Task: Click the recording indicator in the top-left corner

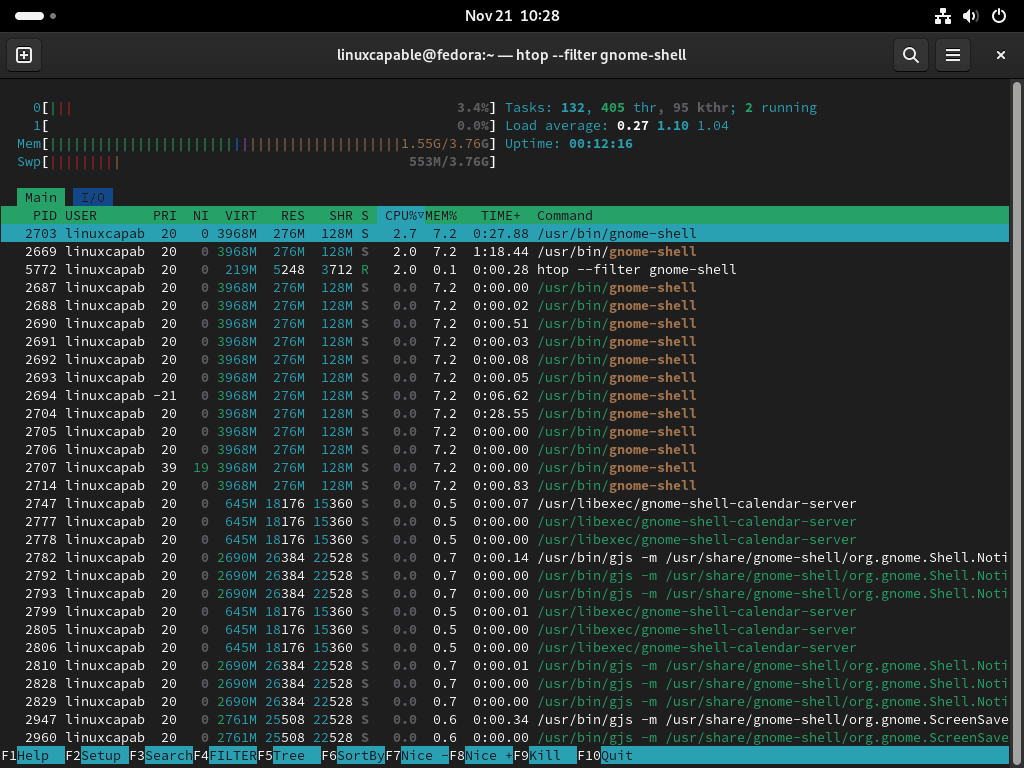Action: (30, 16)
